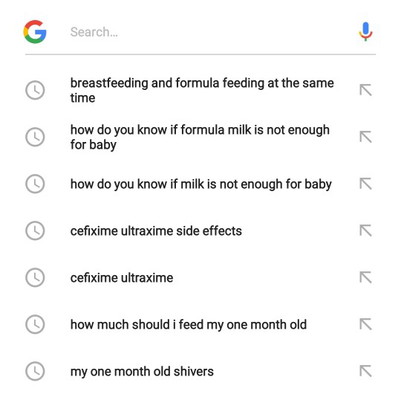The height and width of the screenshot is (400, 401).
Task: Click clock icon next to 'my one month old shivers'
Action: coord(35,371)
